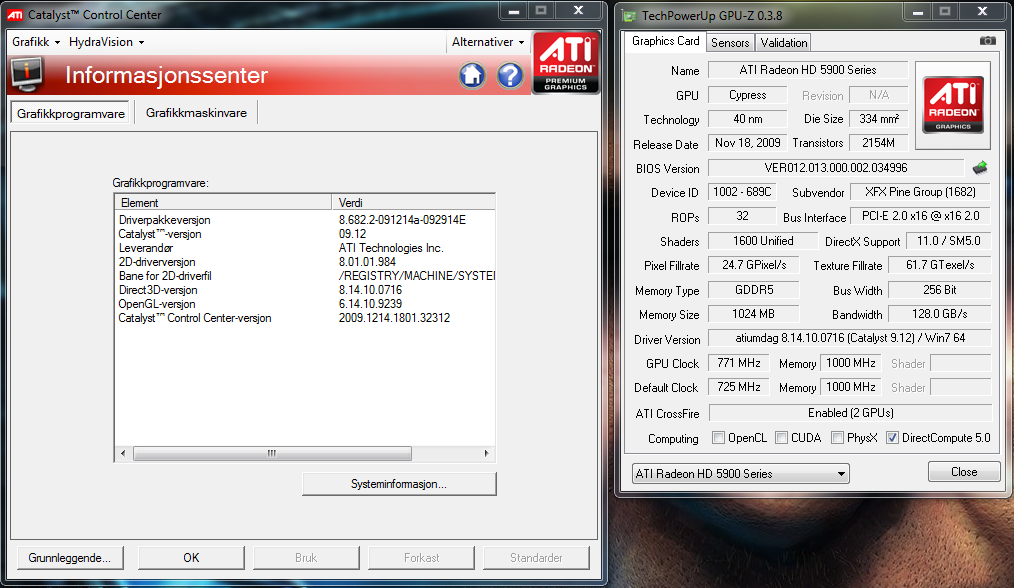Click the ATI Radeon logo in GPU-Z
1014x588 pixels.
click(x=953, y=104)
